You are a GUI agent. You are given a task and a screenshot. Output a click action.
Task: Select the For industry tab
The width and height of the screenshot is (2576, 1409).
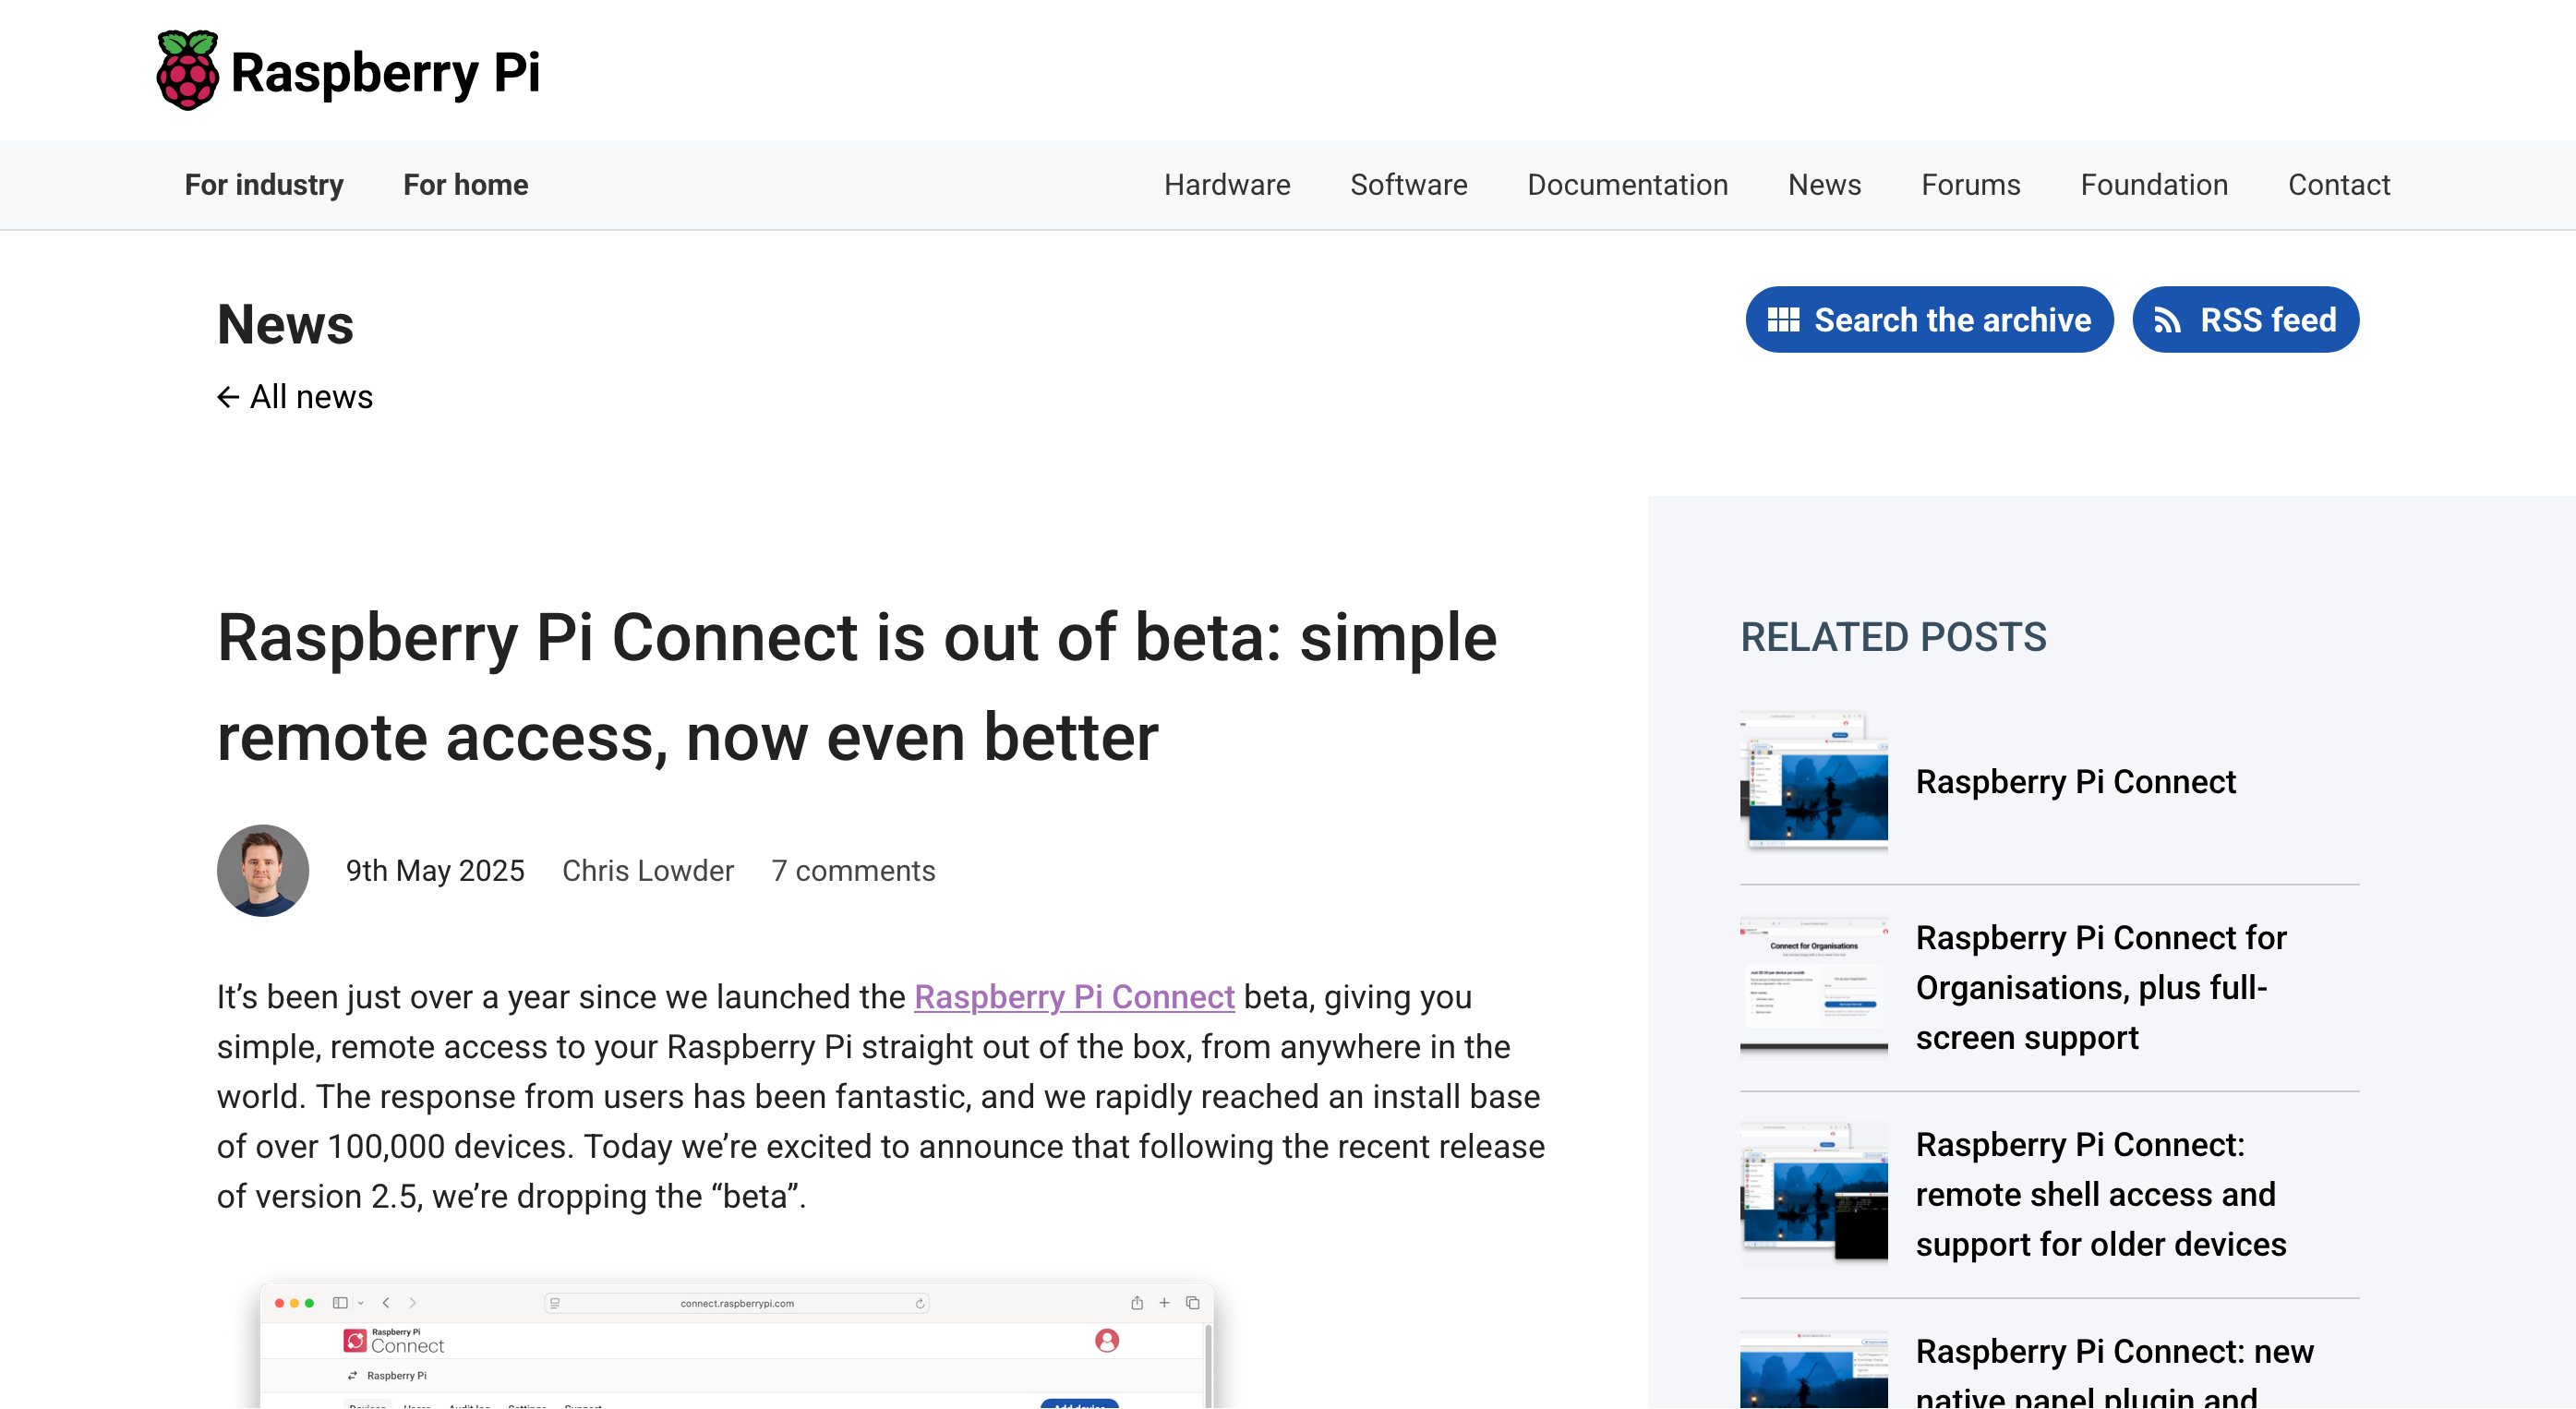coord(264,185)
